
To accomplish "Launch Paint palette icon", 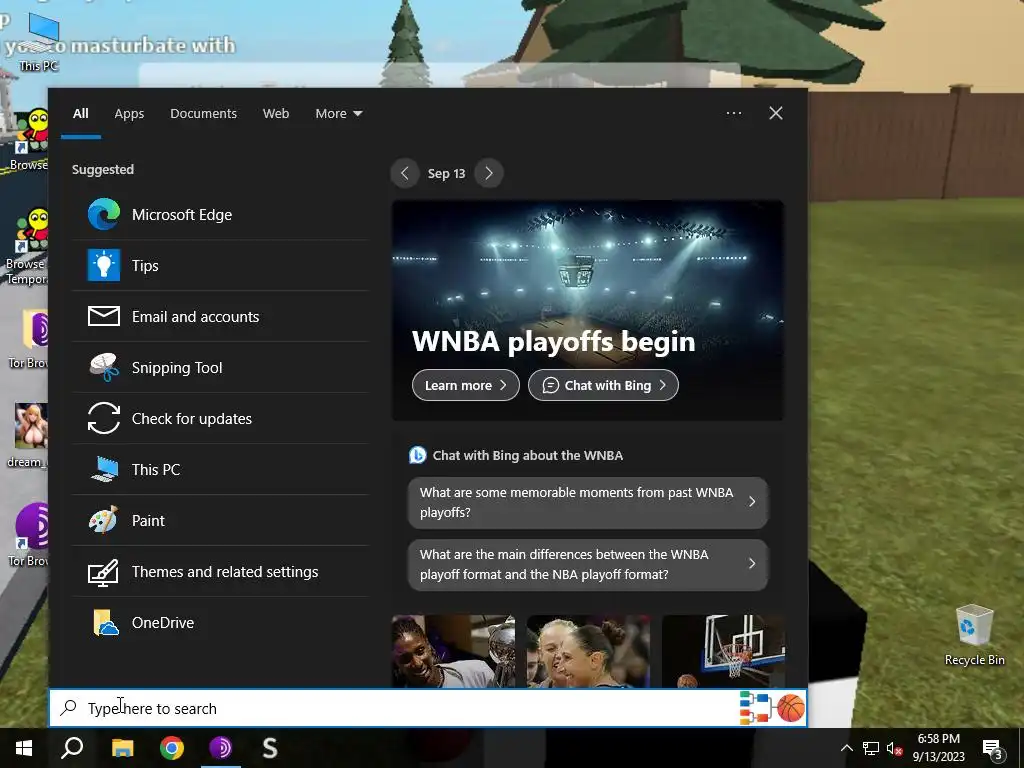I will 104,520.
